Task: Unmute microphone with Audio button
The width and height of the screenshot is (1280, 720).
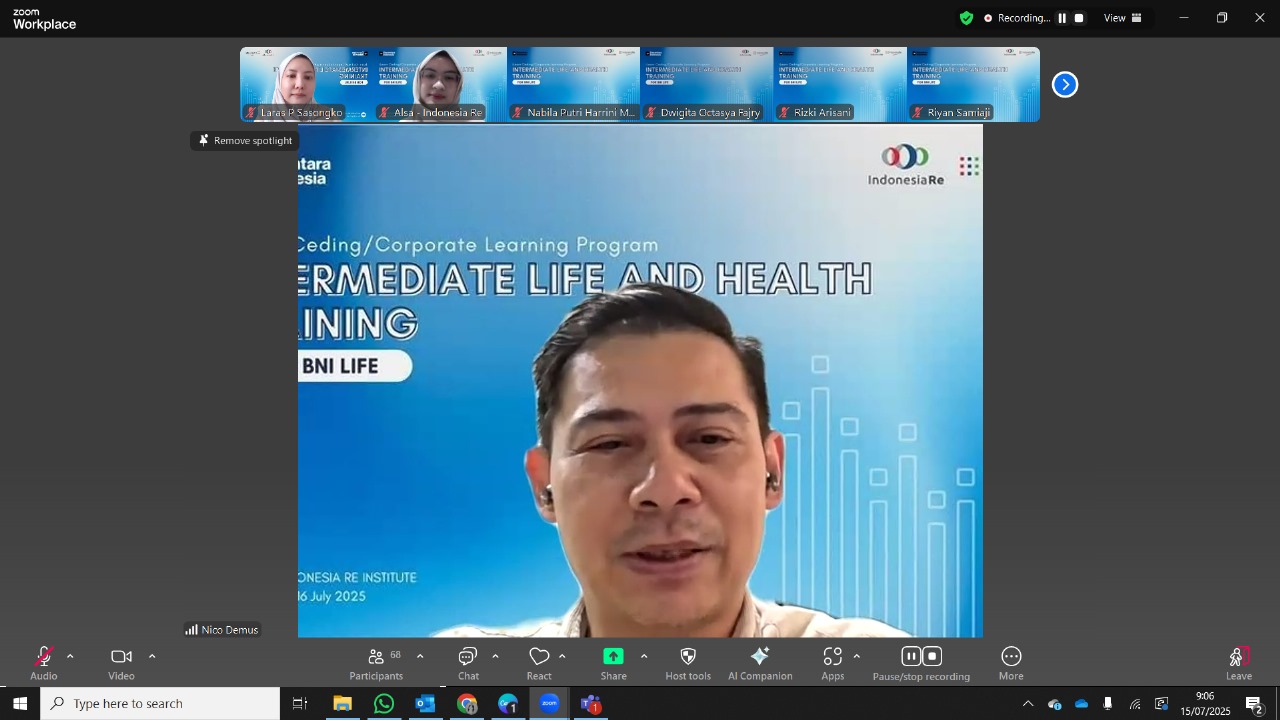Action: click(x=44, y=663)
